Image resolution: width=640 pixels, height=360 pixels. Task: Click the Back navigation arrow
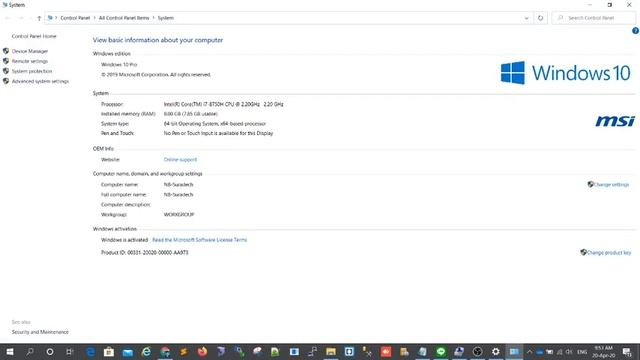click(x=8, y=18)
